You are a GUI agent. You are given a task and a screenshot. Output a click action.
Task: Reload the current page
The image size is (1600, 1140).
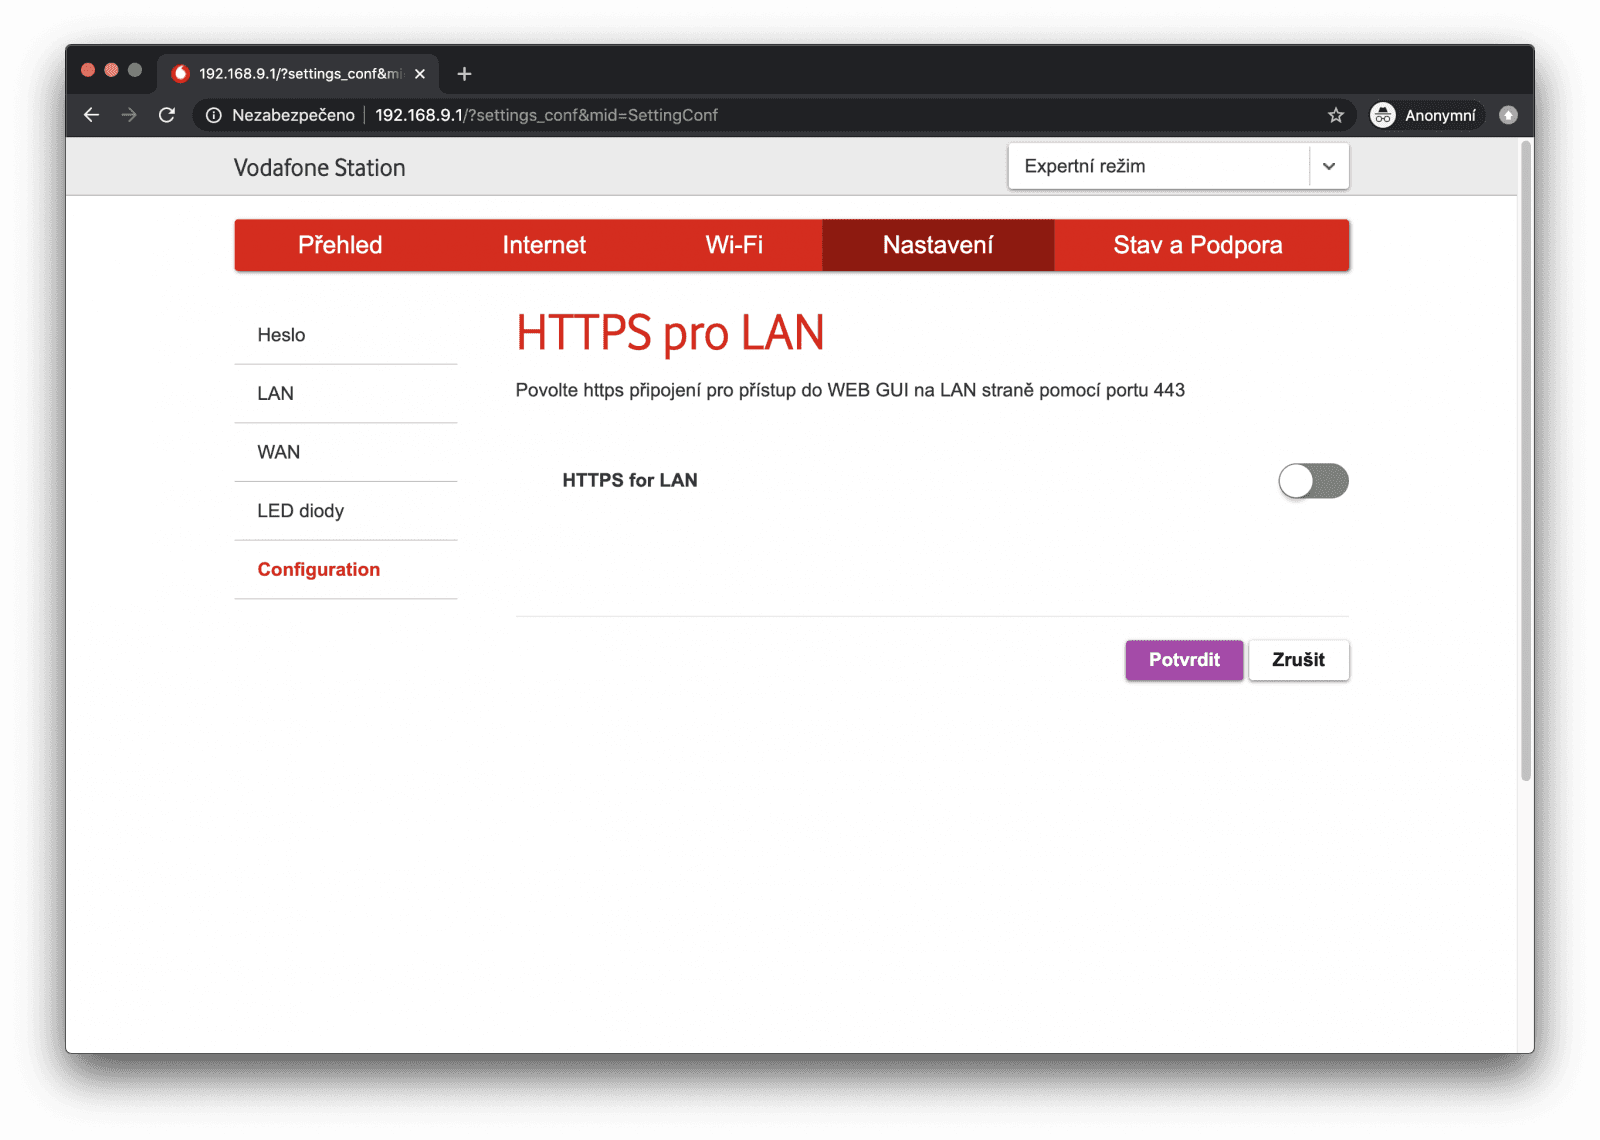[167, 115]
